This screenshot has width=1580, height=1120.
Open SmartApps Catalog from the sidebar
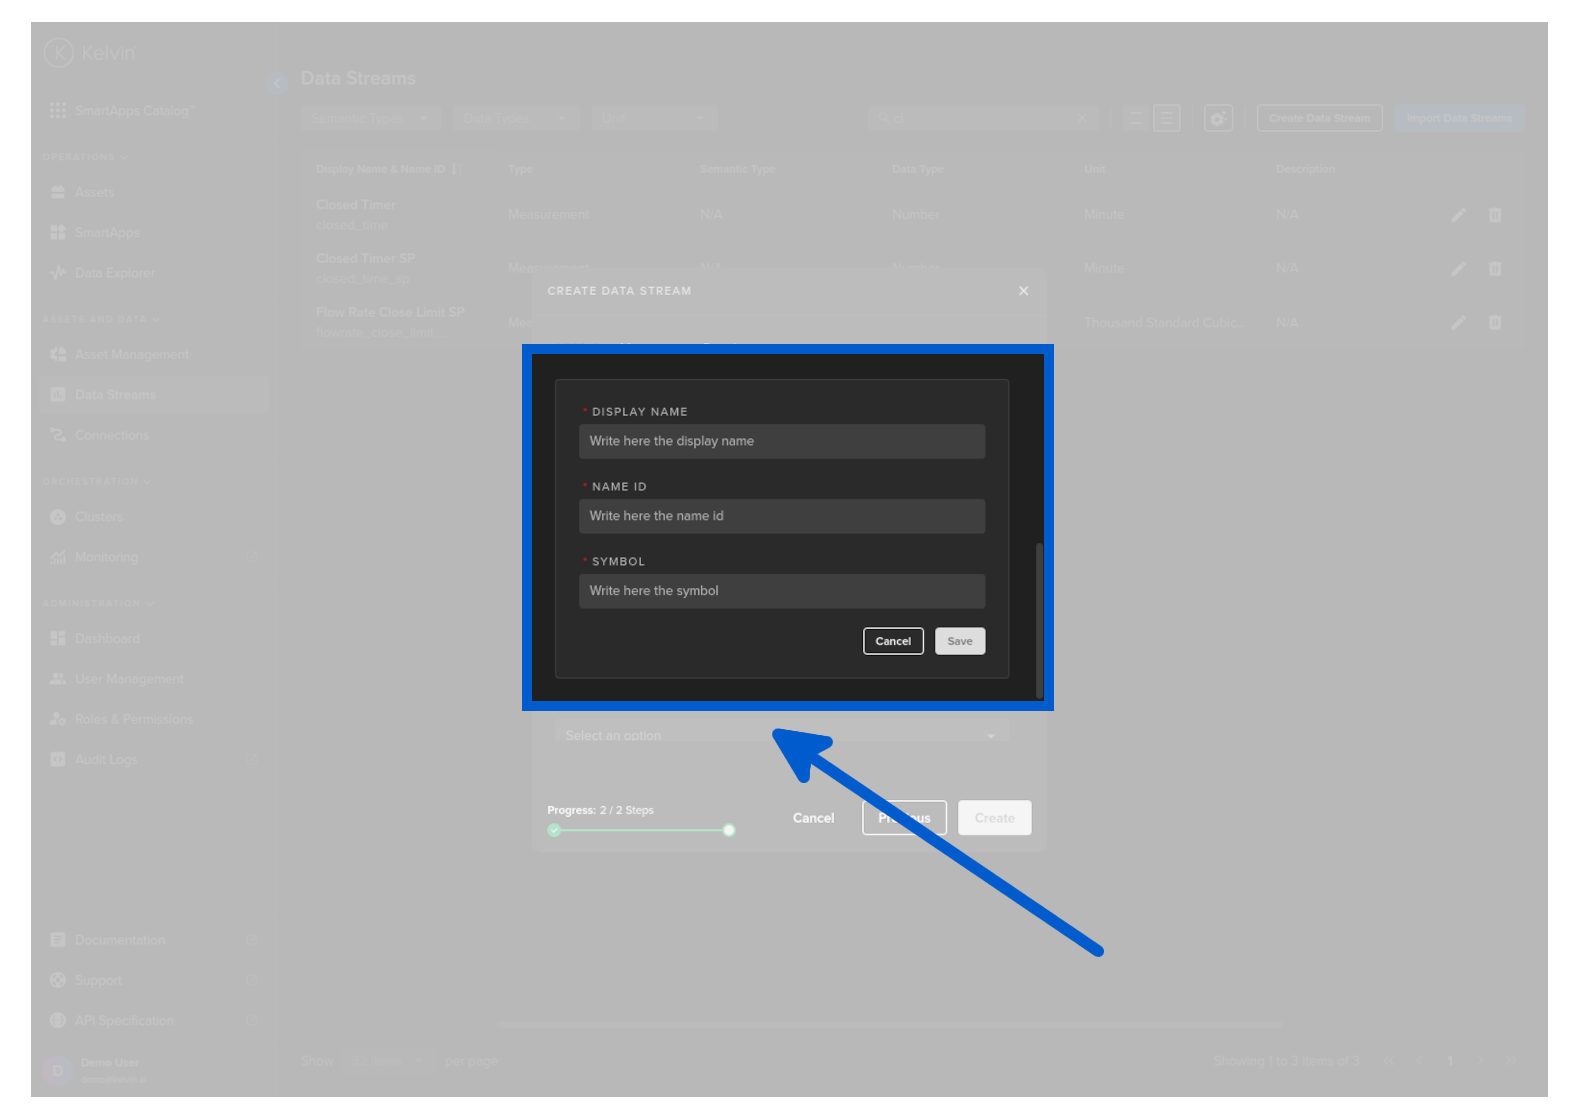click(x=134, y=110)
